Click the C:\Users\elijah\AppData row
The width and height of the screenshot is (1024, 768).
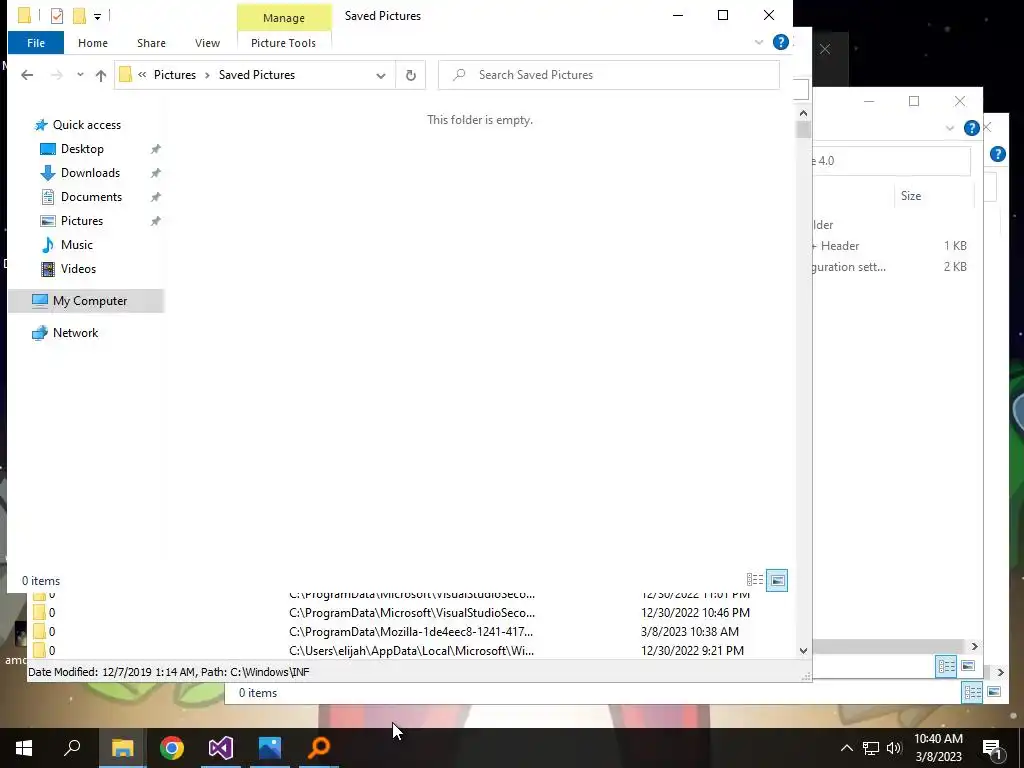tap(411, 651)
